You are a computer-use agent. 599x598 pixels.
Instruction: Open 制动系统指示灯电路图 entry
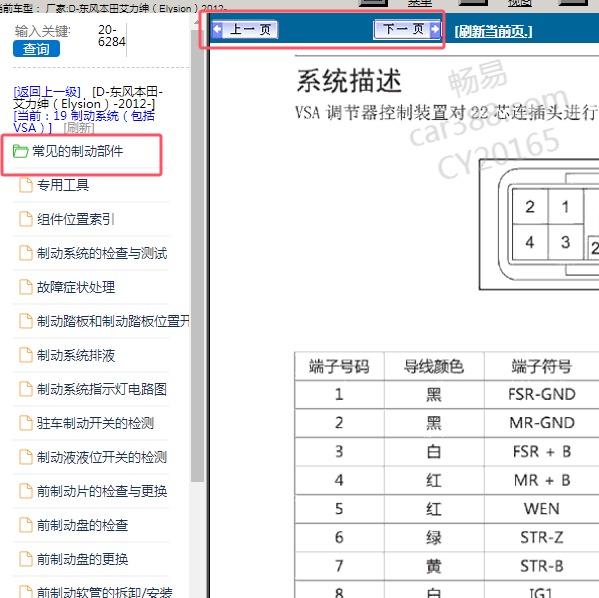pyautogui.click(x=102, y=389)
